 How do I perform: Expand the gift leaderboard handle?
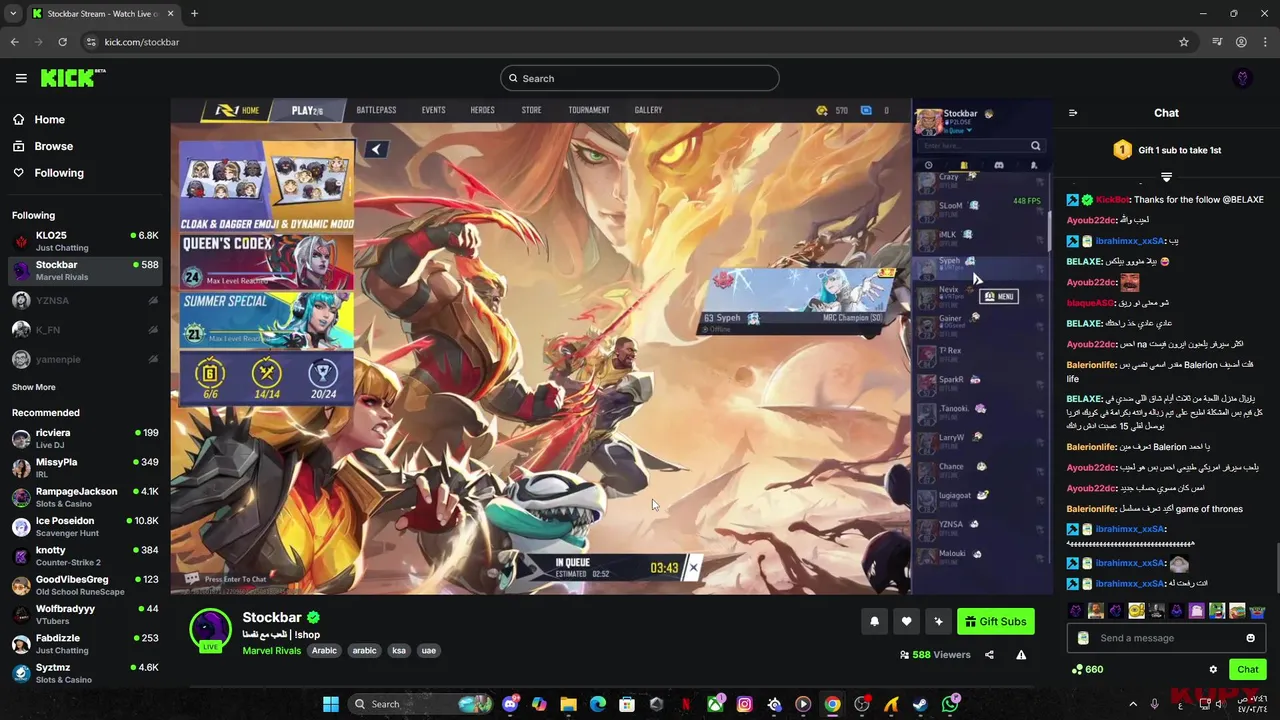point(1166,176)
